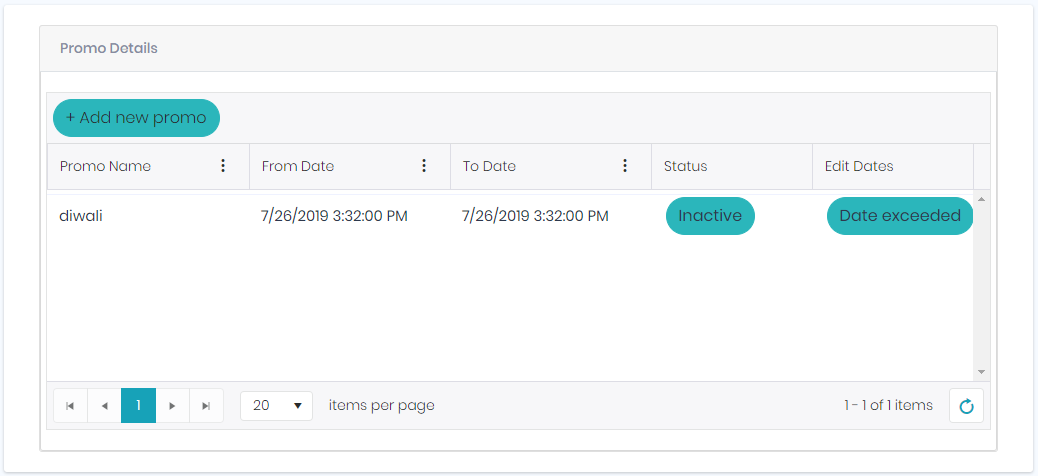Sort by To Date column header
This screenshot has width=1044, height=476.
click(489, 166)
